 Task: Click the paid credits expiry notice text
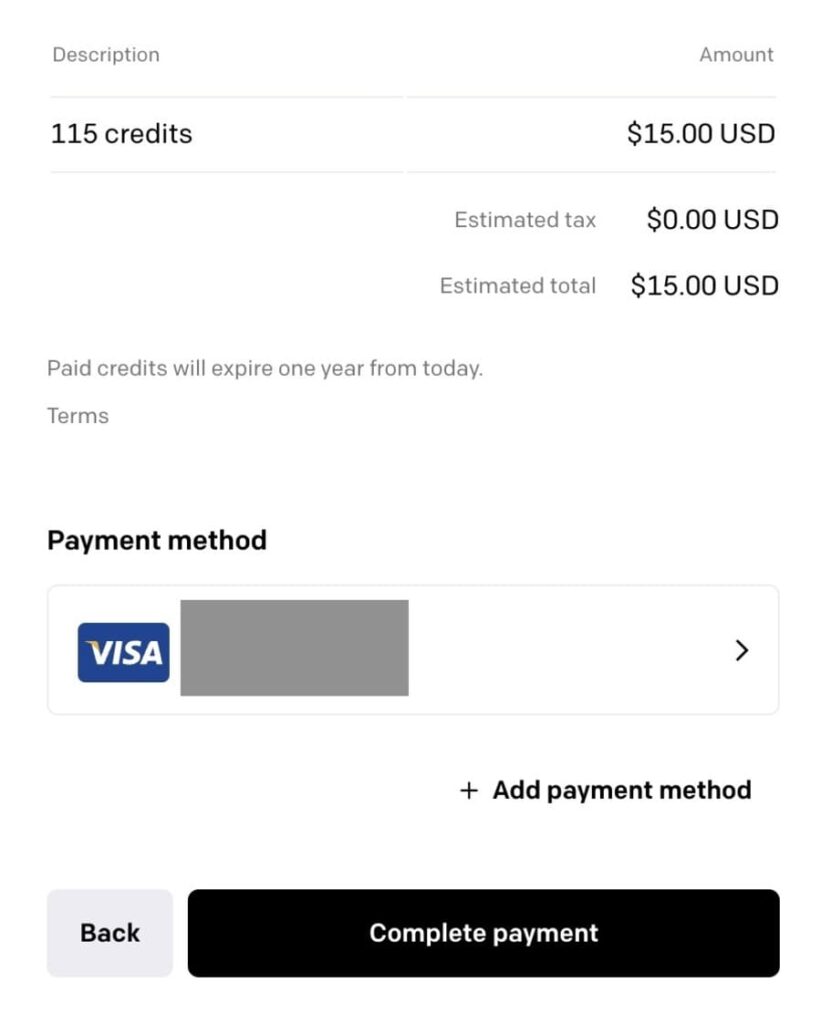265,368
